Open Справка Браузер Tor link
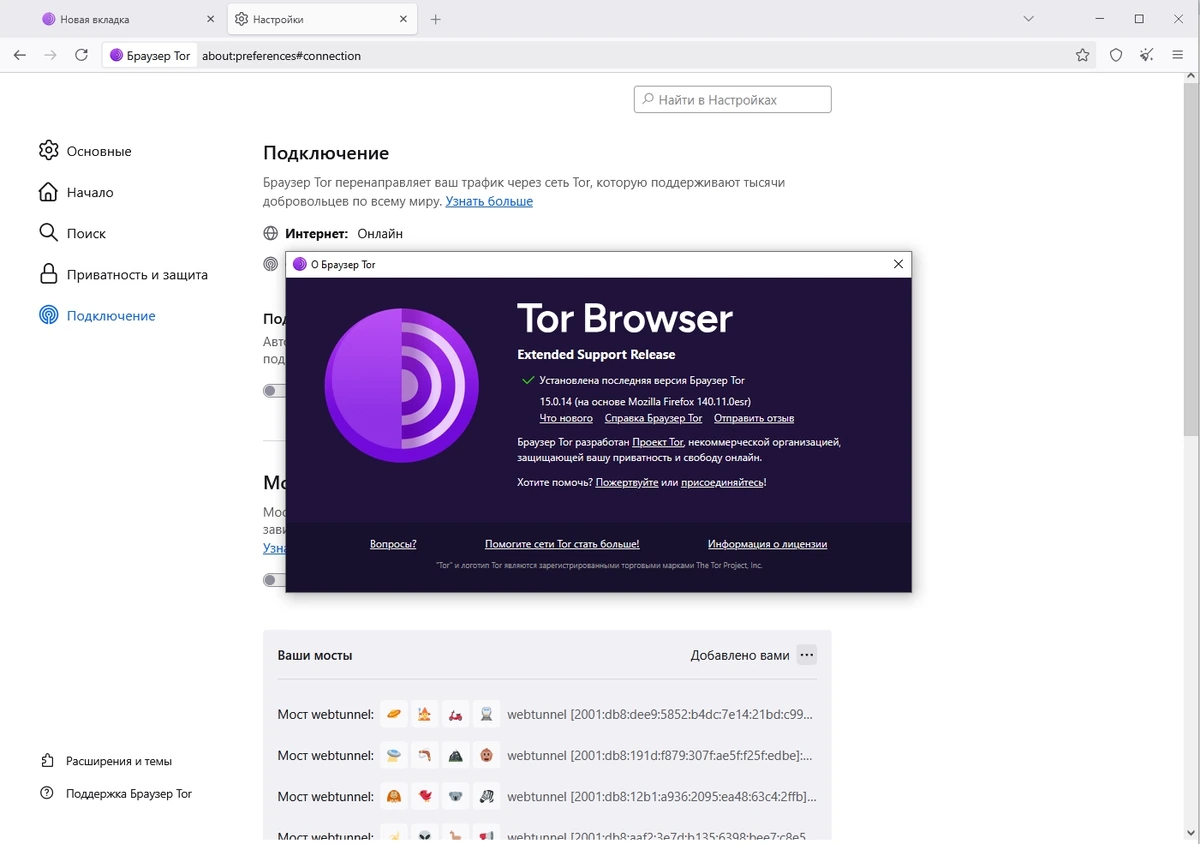 click(x=653, y=418)
